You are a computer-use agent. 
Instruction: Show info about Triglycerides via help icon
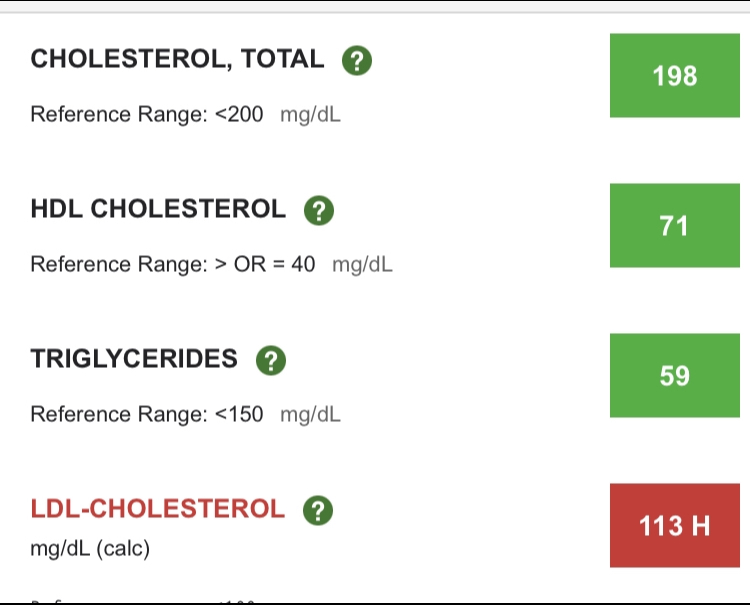pyautogui.click(x=271, y=360)
